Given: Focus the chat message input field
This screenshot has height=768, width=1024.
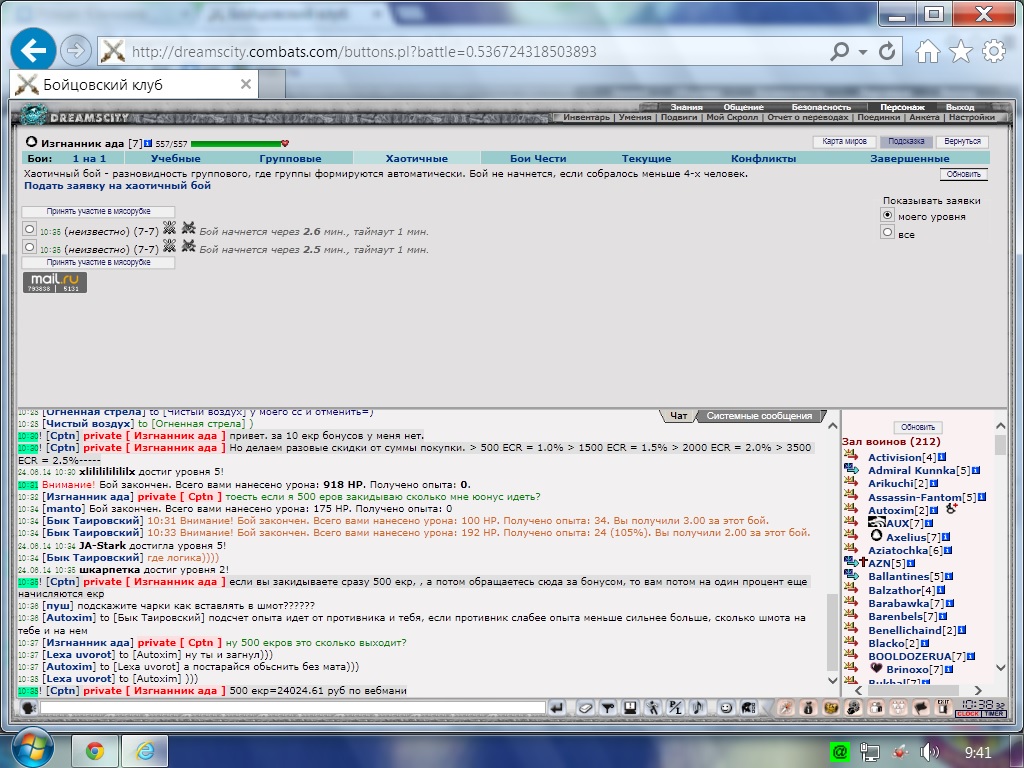Looking at the screenshot, I should coord(293,707).
